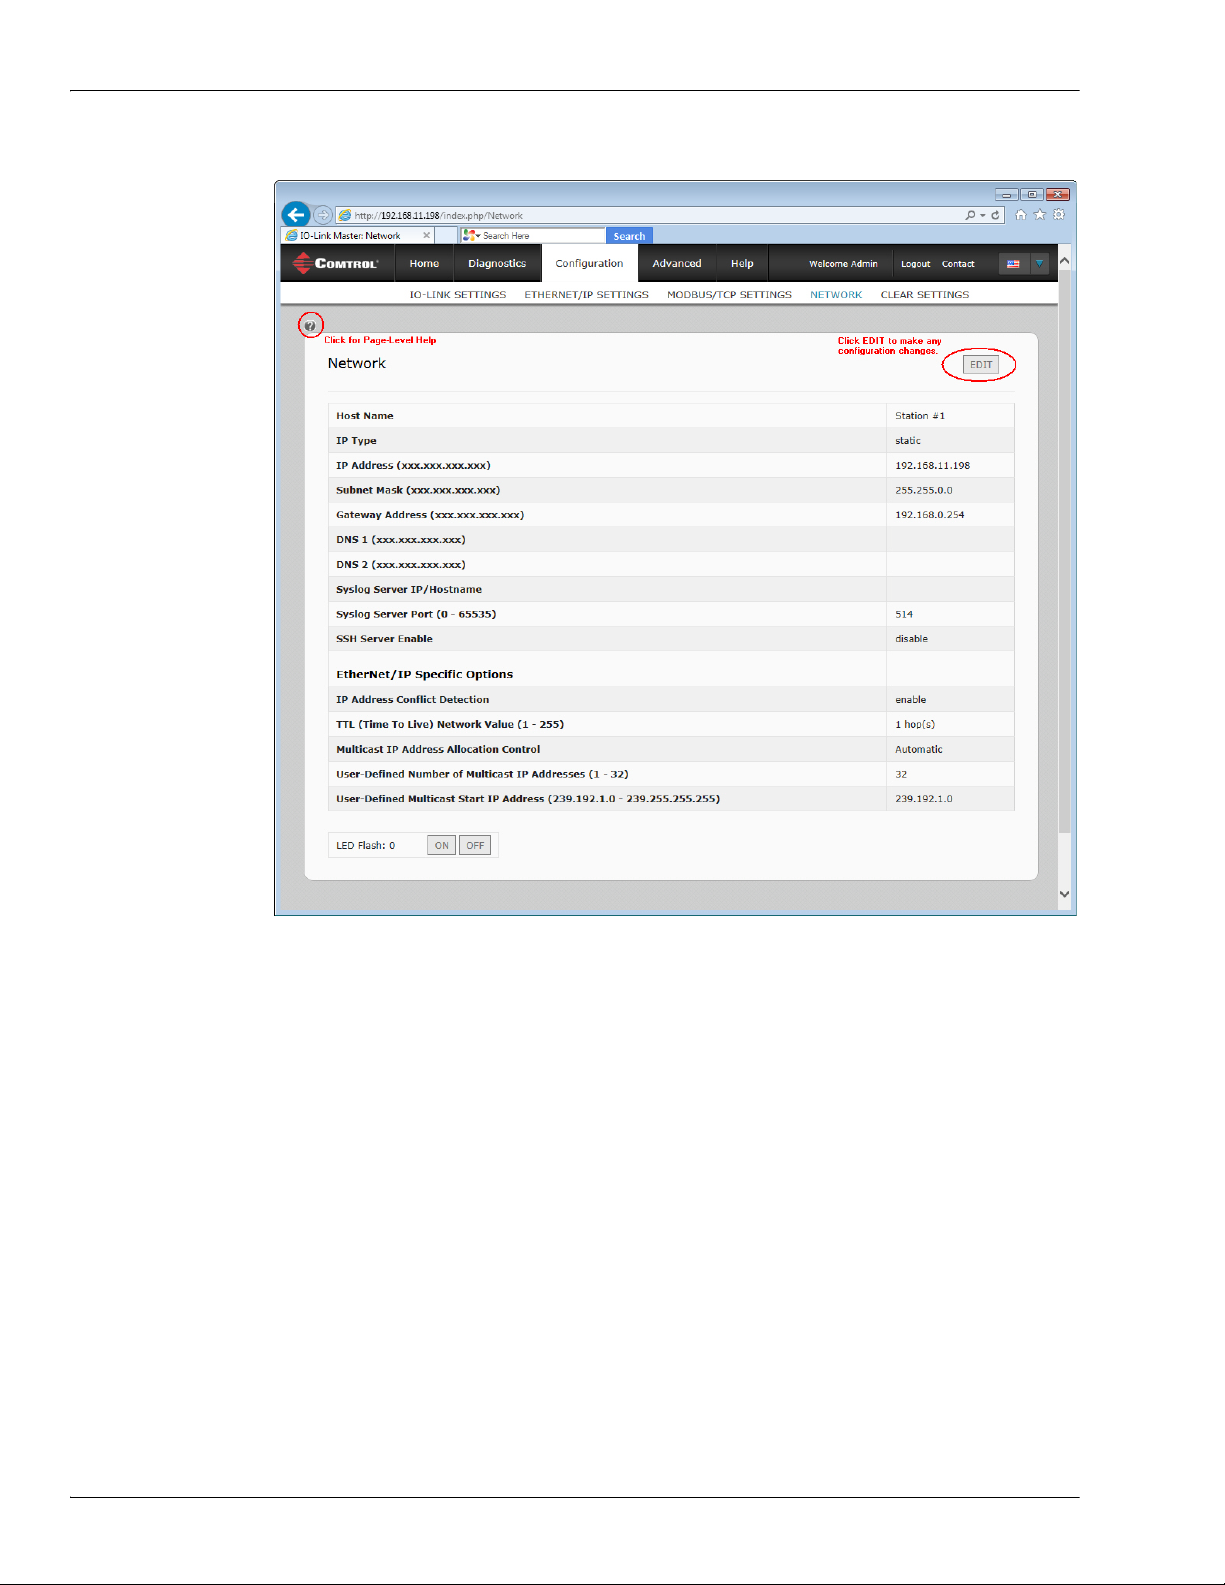Click the Subnet Mask value 255.255.0.0
The height and width of the screenshot is (1585, 1225).
pyautogui.click(x=924, y=491)
